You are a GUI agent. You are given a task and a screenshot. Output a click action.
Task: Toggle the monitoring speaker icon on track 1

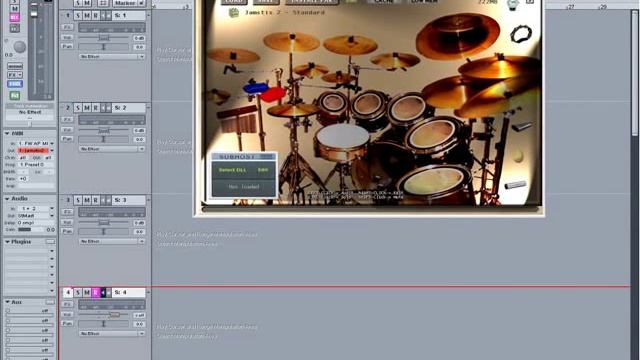[x=103, y=16]
